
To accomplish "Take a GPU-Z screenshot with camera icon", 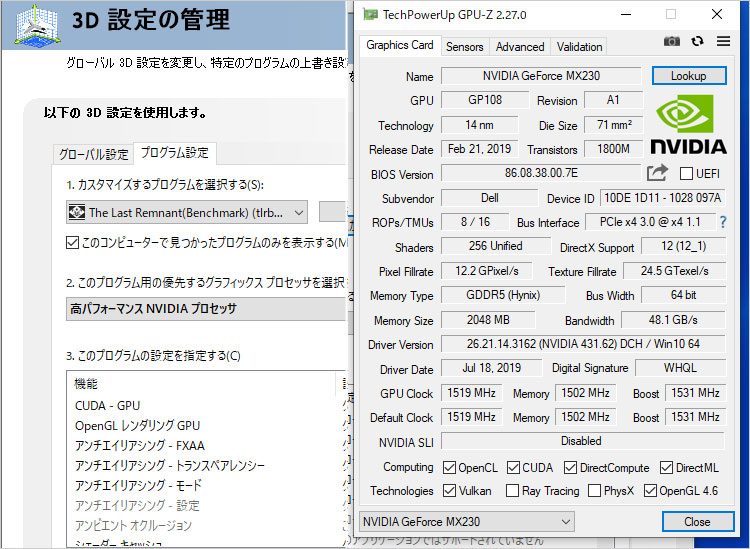I will point(672,42).
